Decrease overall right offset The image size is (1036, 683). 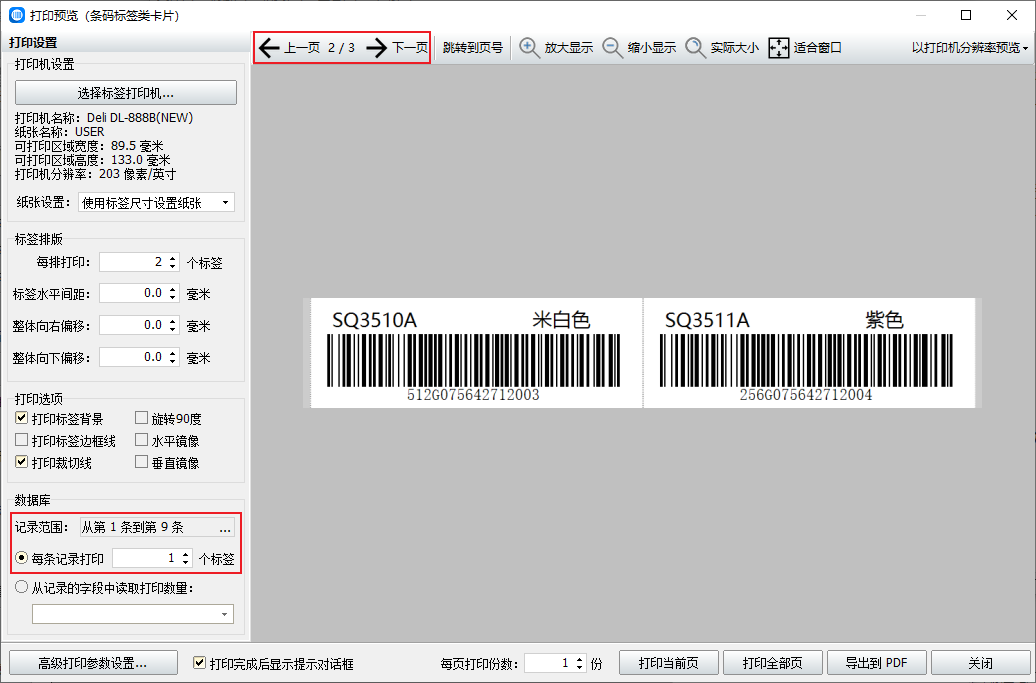pyautogui.click(x=172, y=329)
